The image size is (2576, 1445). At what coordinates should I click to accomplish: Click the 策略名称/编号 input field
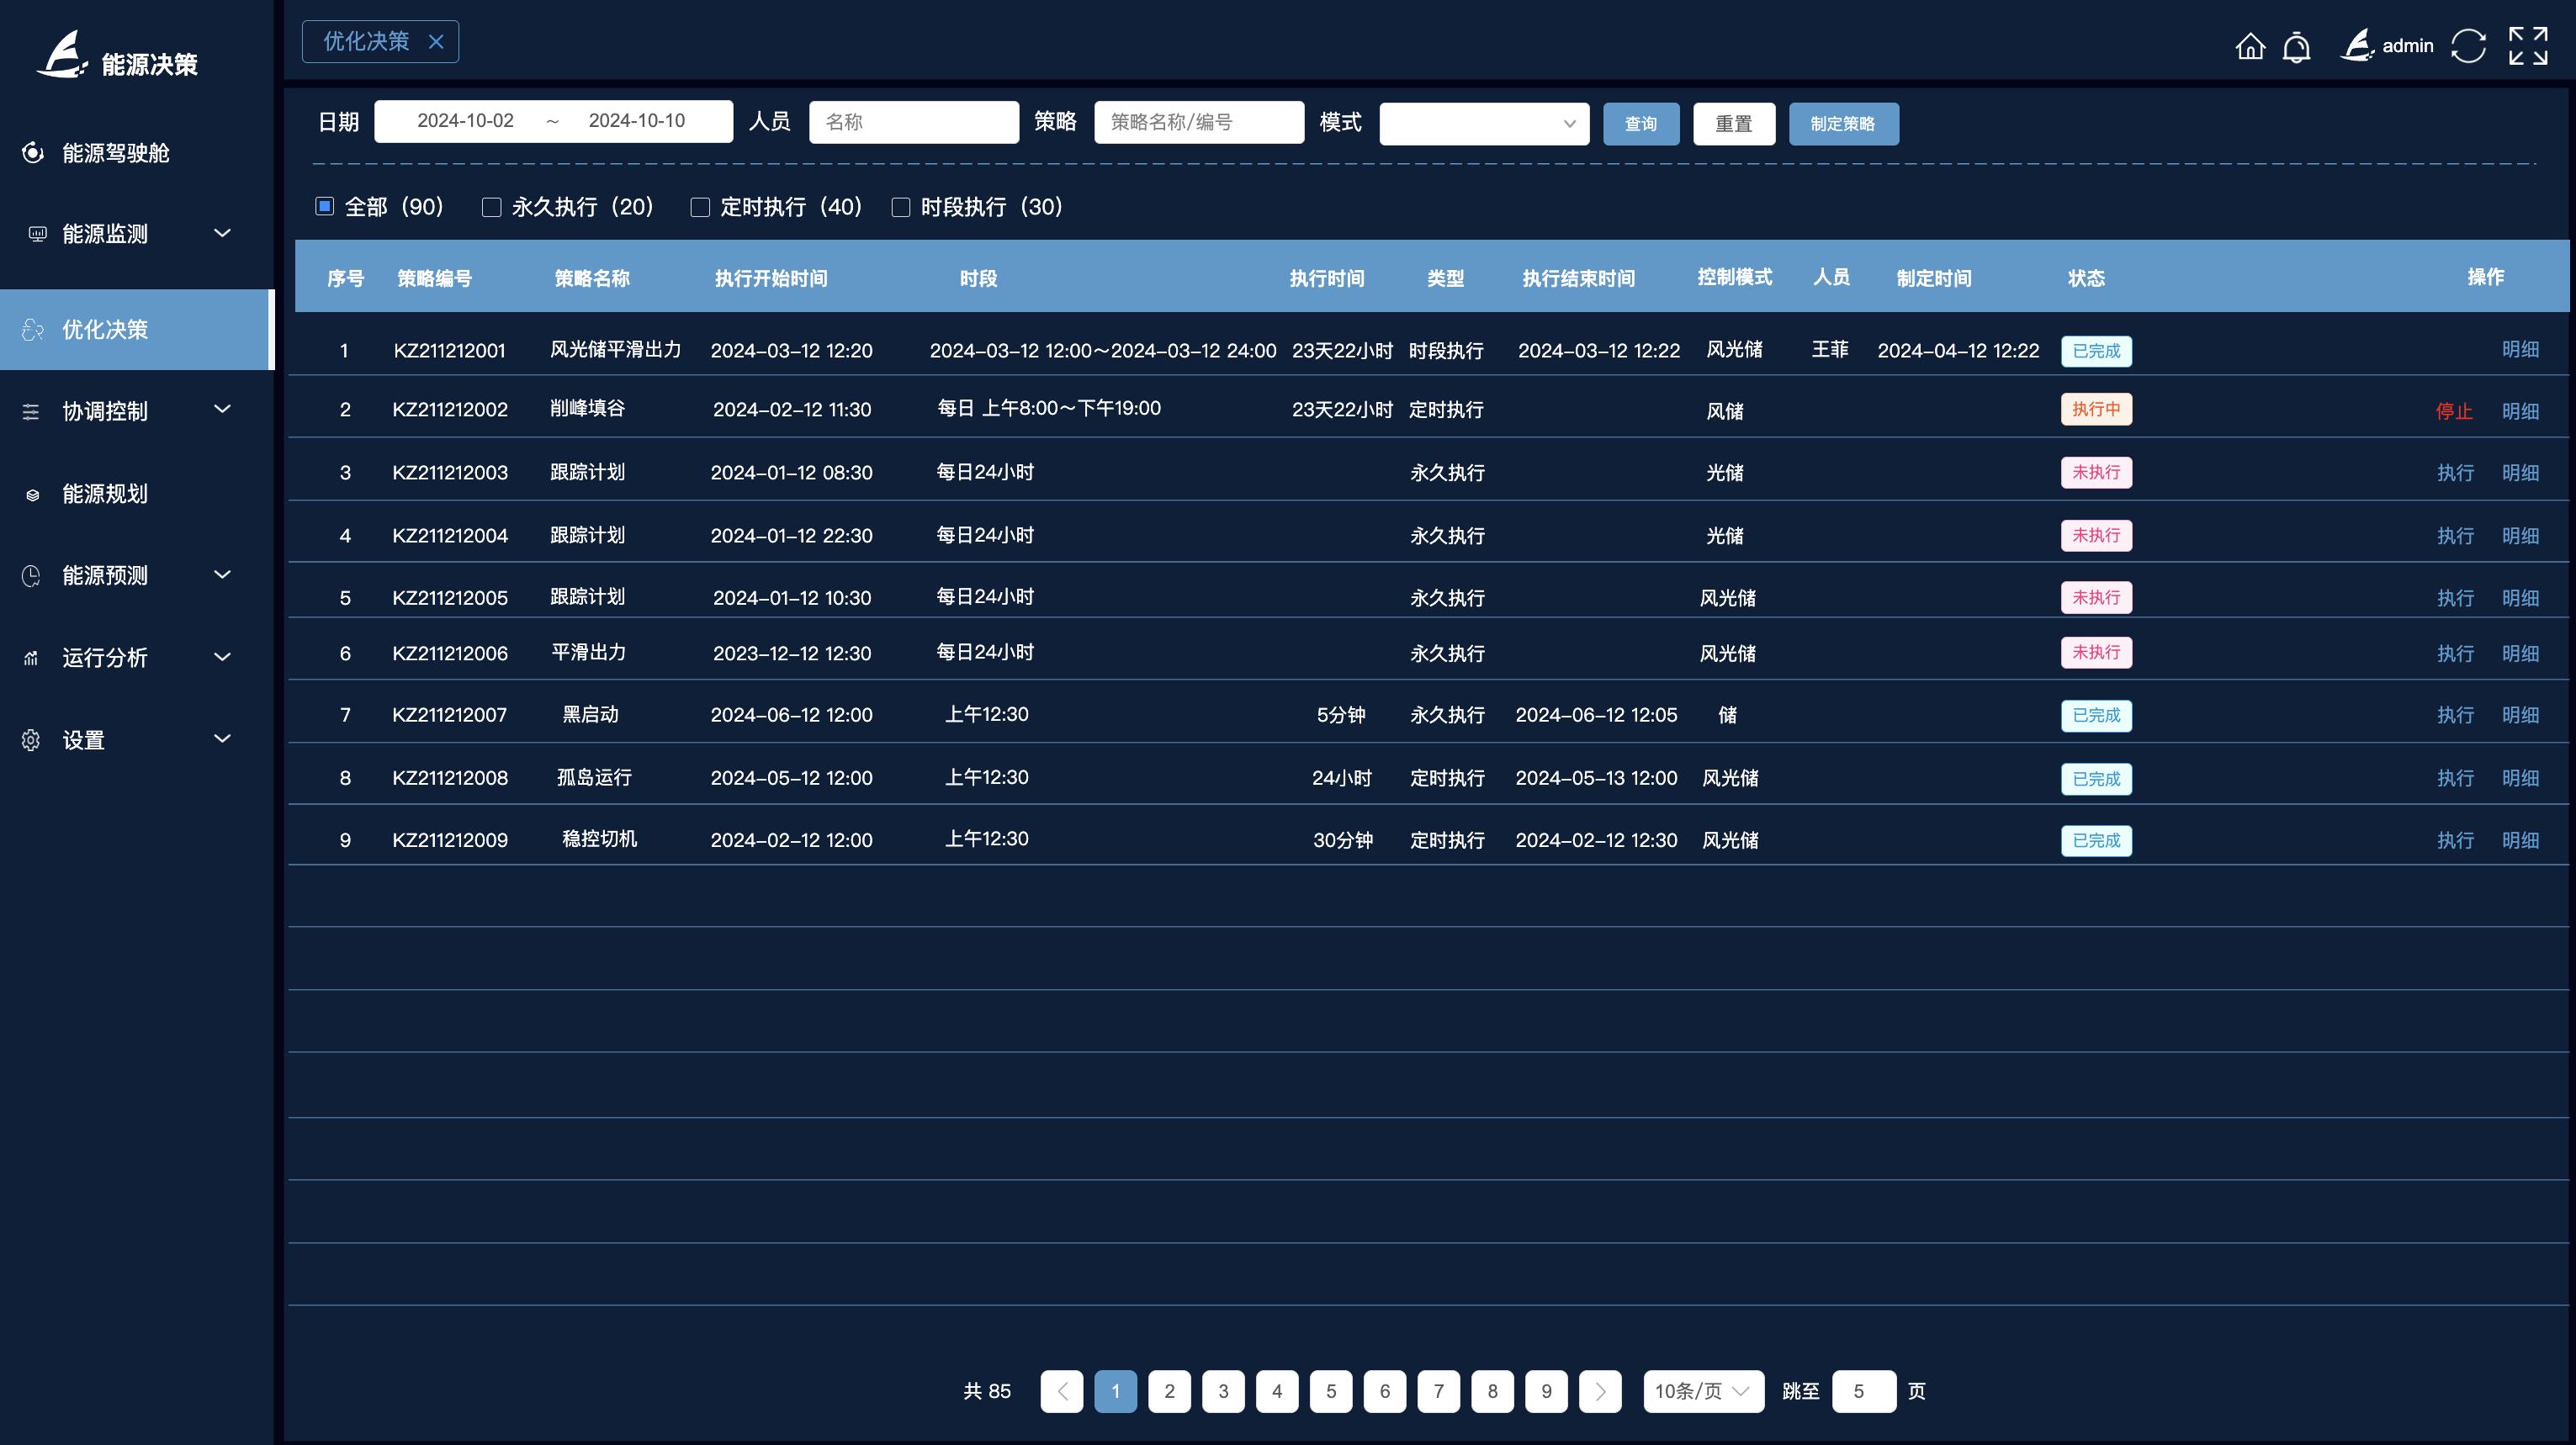click(x=1198, y=122)
